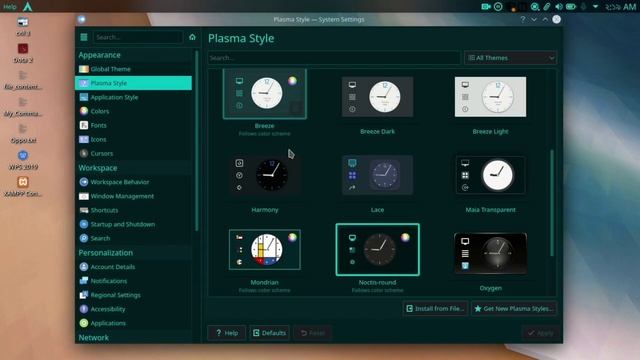Image resolution: width=640 pixels, height=360 pixels.
Task: Expand the system tray hidden icons arrow
Action: [x=595, y=7]
